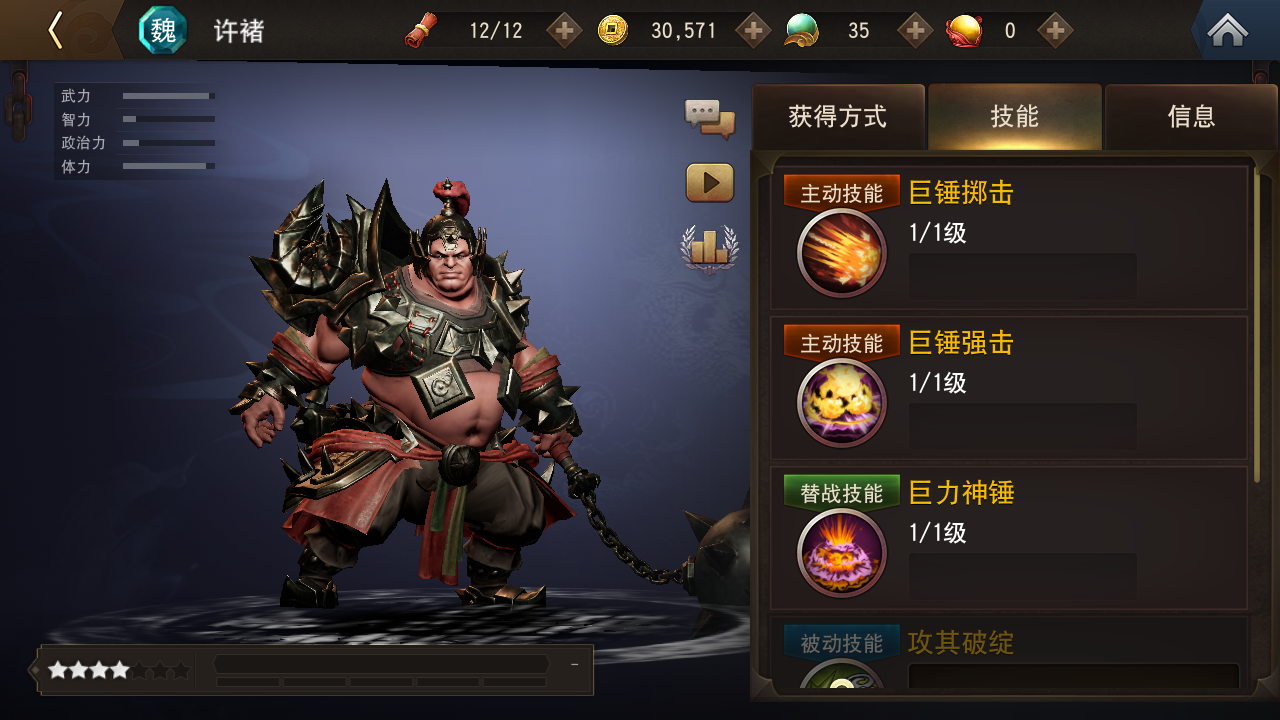The width and height of the screenshot is (1280, 720).
Task: Select the 巨锤强击 skill icon
Action: pos(842,403)
